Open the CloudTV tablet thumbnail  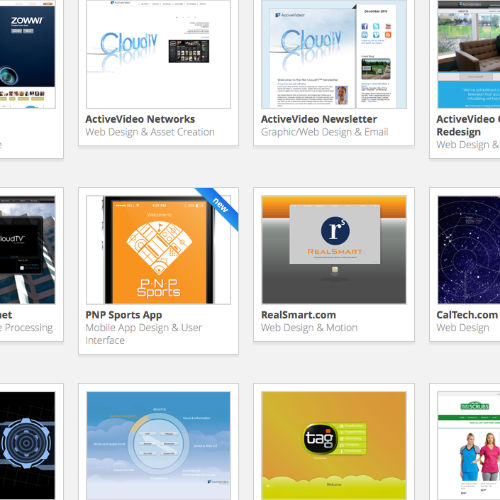pyautogui.click(x=27, y=250)
